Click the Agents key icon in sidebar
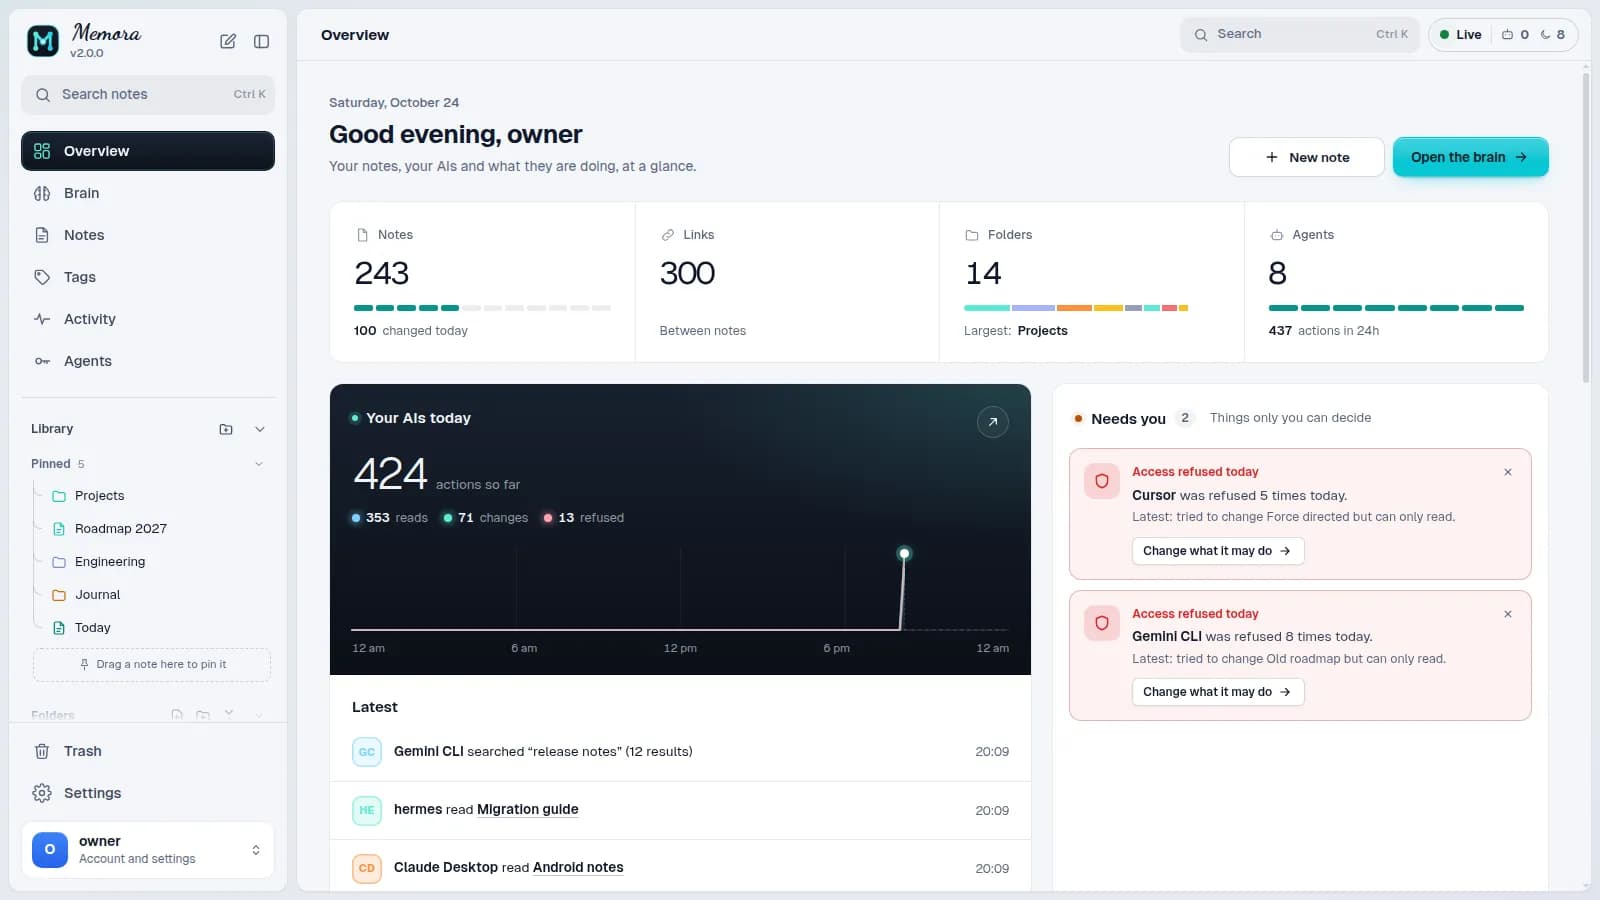Viewport: 1600px width, 900px height. click(42, 361)
